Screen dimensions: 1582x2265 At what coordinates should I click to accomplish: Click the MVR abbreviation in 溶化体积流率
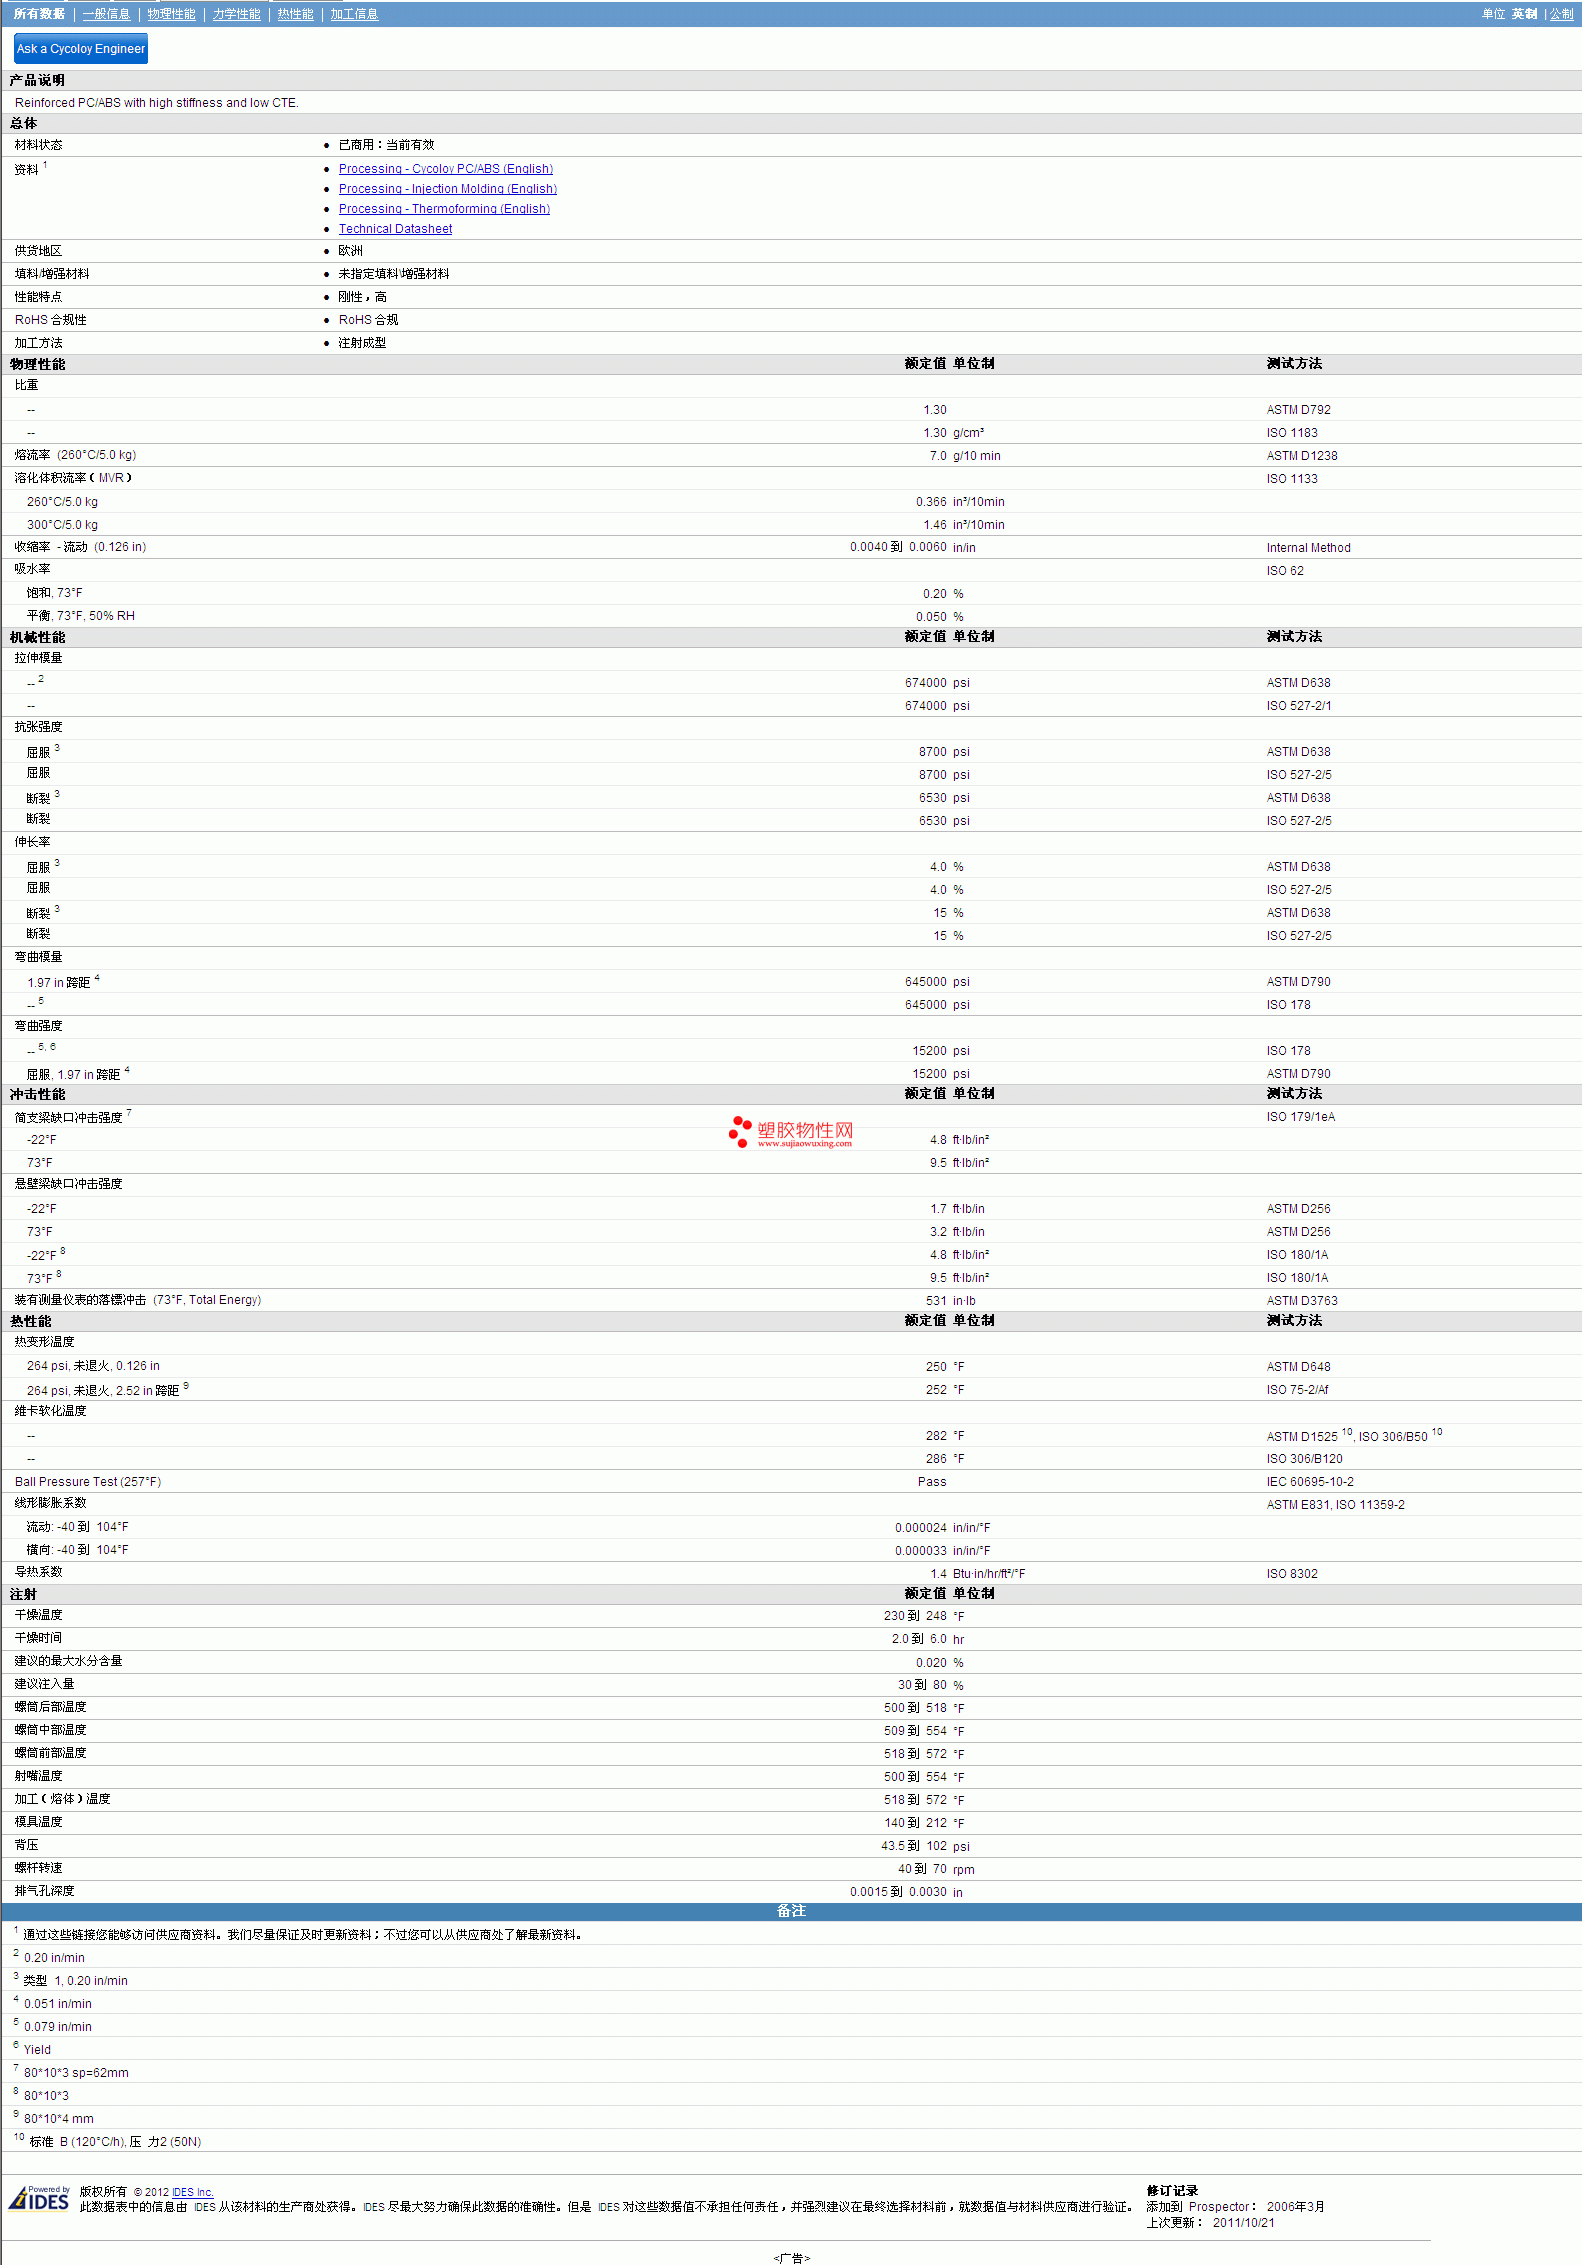(x=111, y=478)
